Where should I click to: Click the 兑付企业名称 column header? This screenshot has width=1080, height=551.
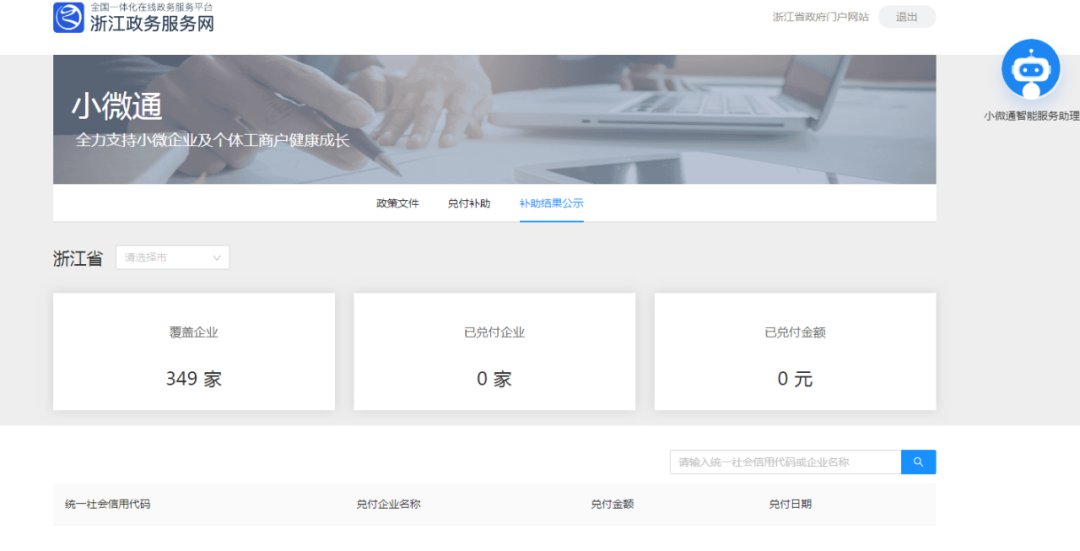[388, 504]
